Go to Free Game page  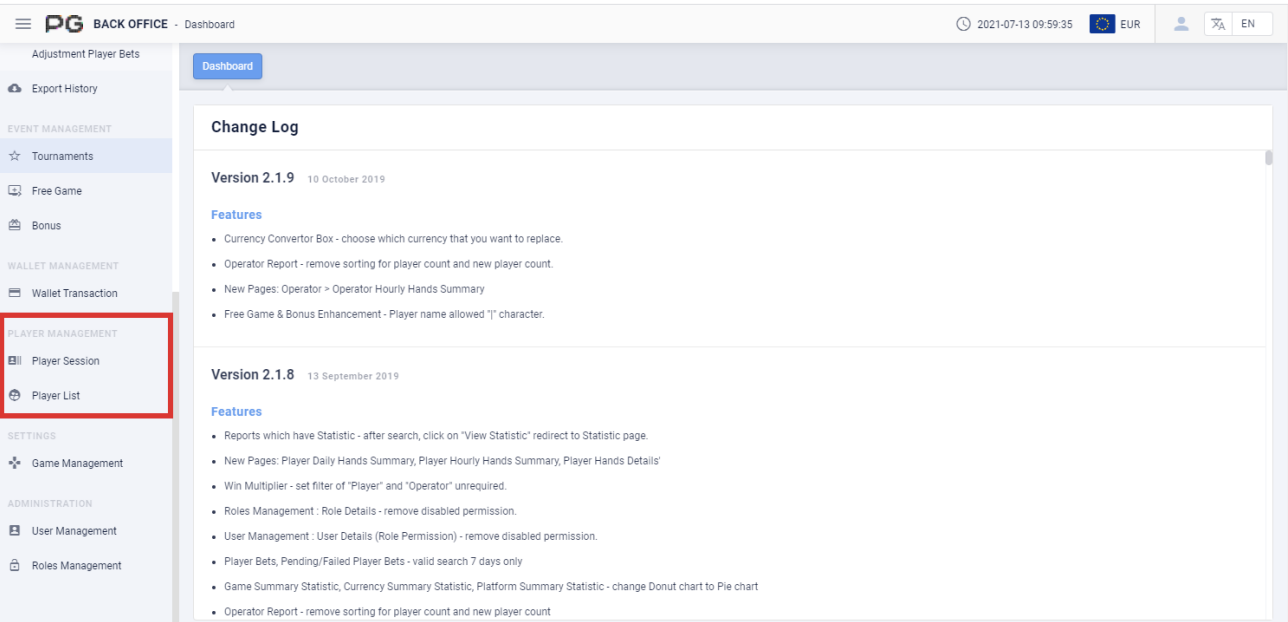point(57,191)
